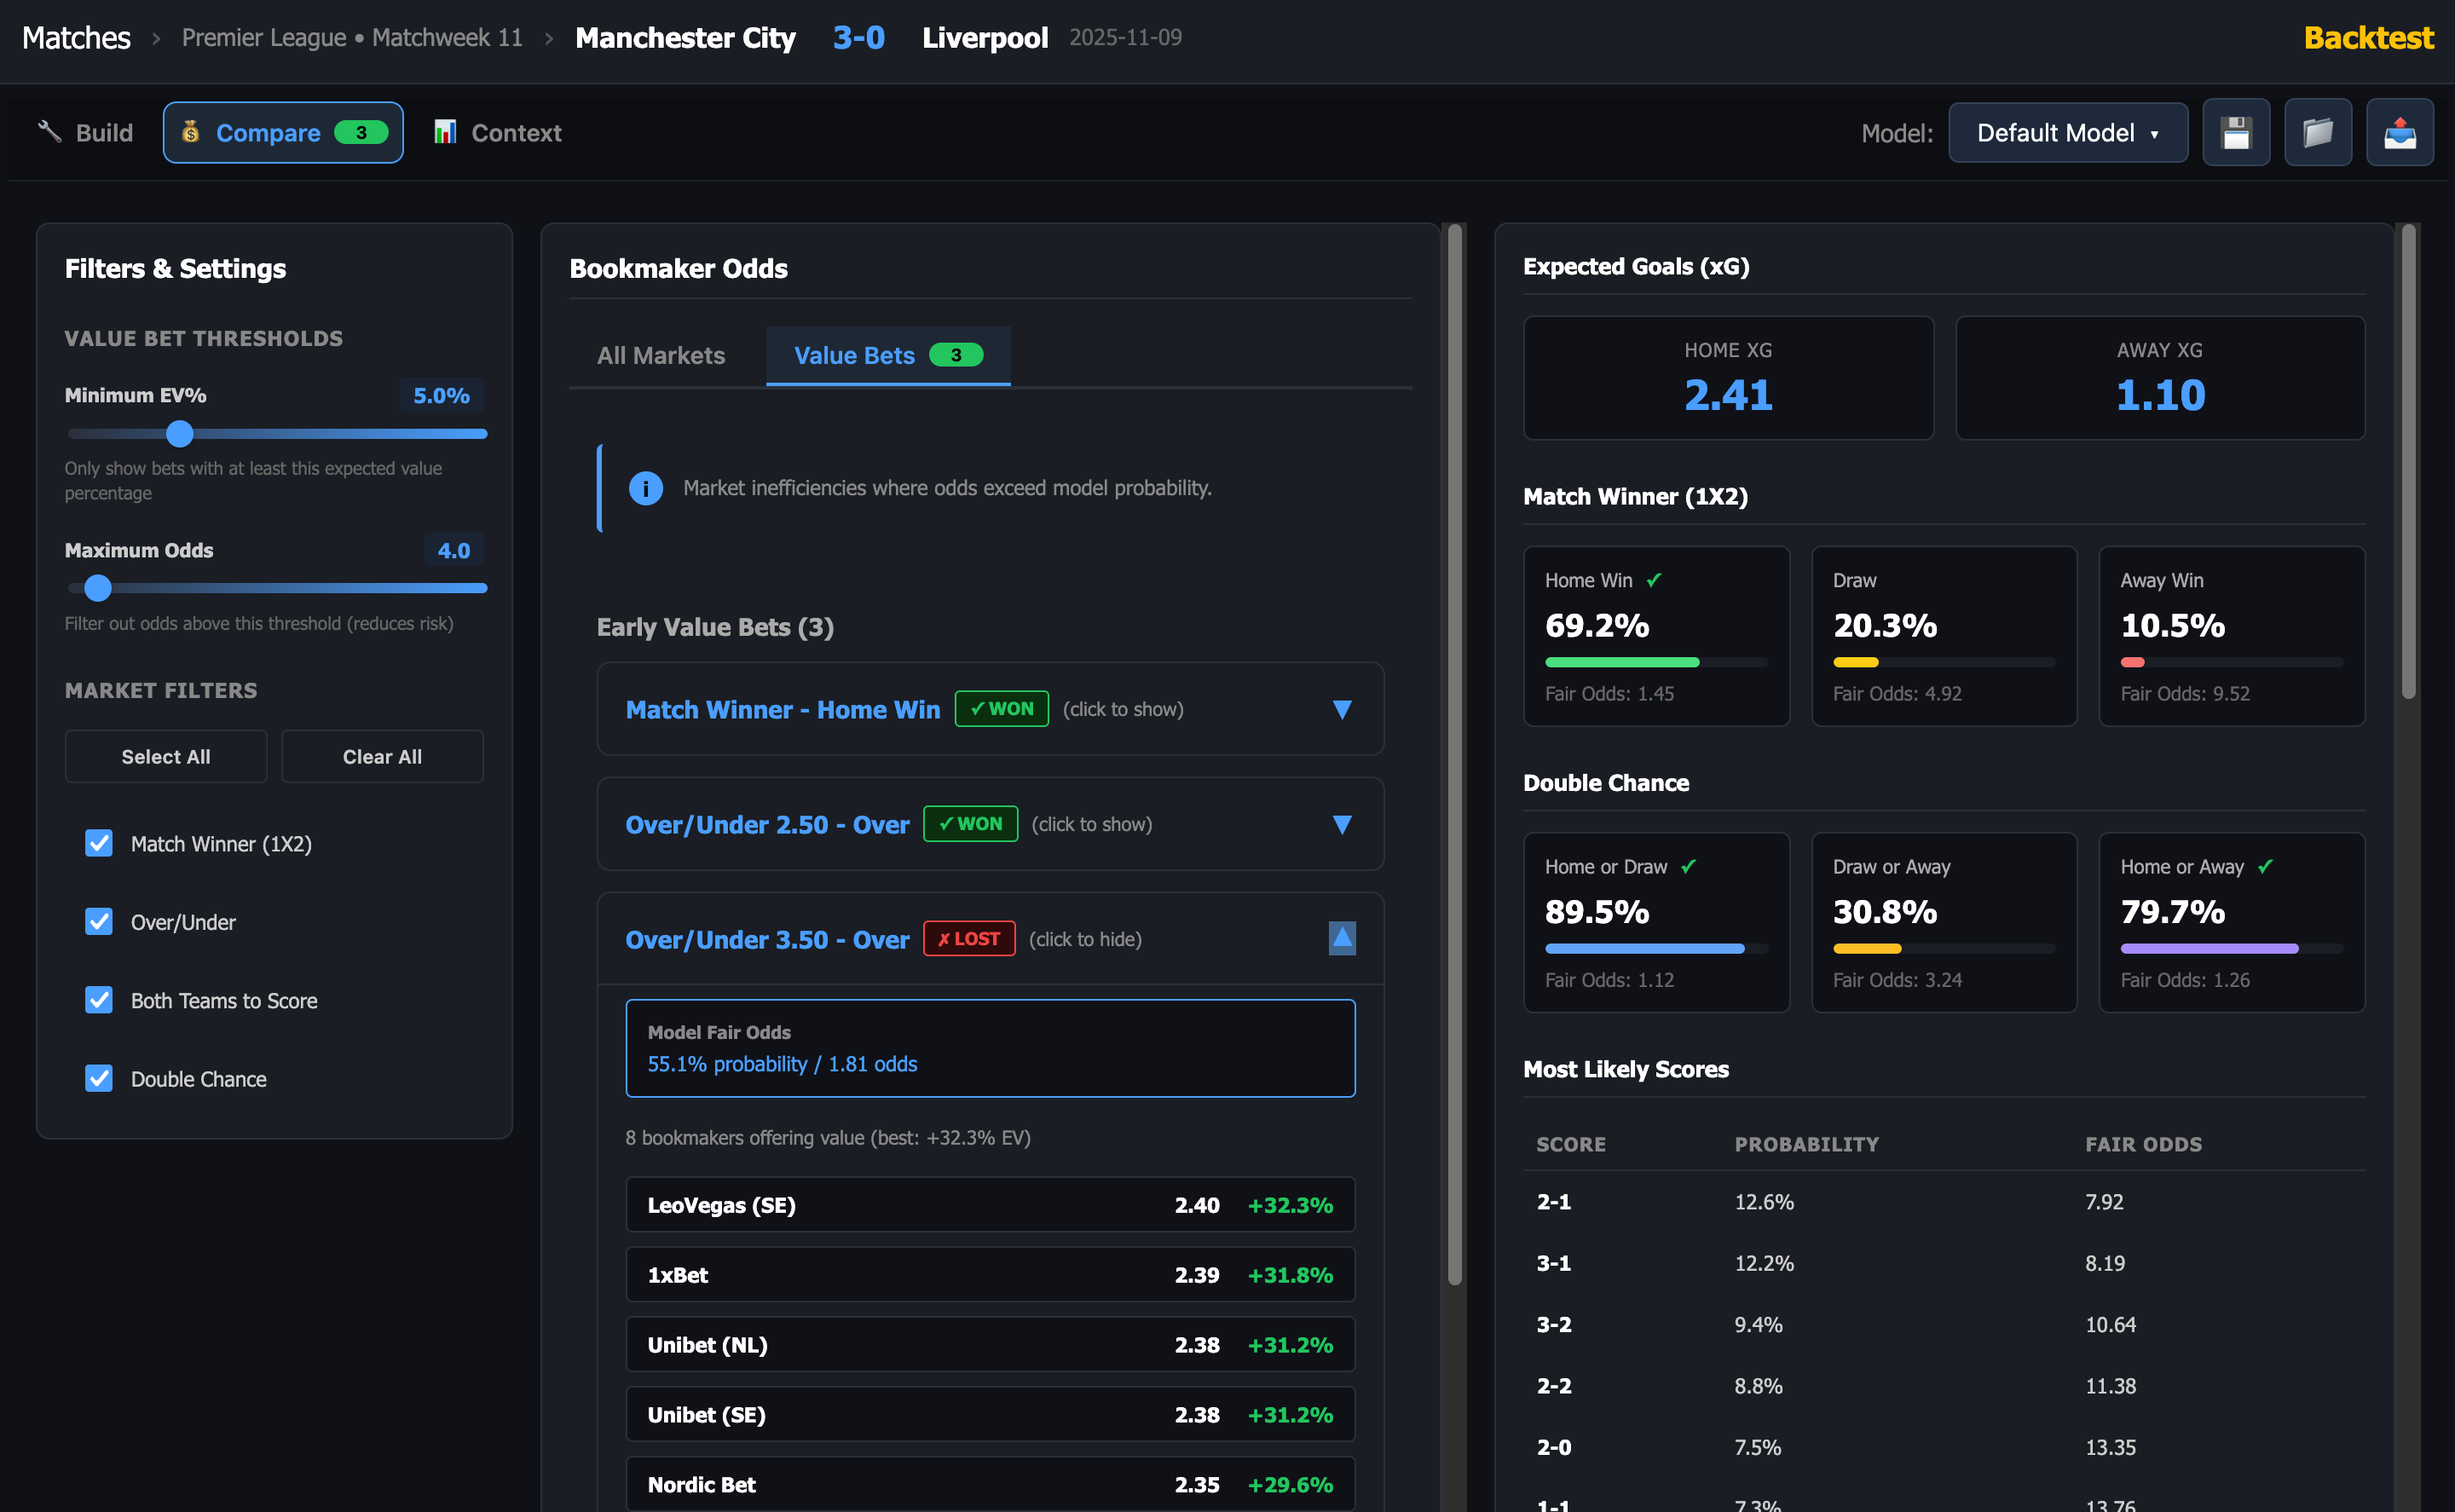The width and height of the screenshot is (2455, 1512).
Task: Open Matches from the breadcrumb
Action: tap(75, 37)
